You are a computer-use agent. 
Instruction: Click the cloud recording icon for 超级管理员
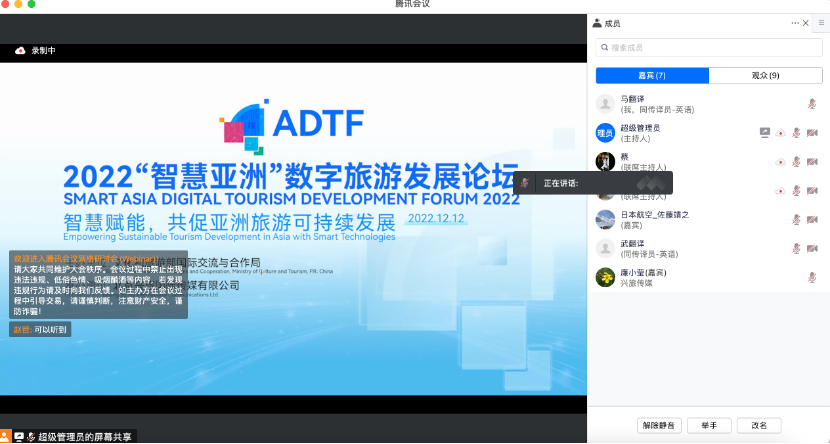pyautogui.click(x=780, y=133)
